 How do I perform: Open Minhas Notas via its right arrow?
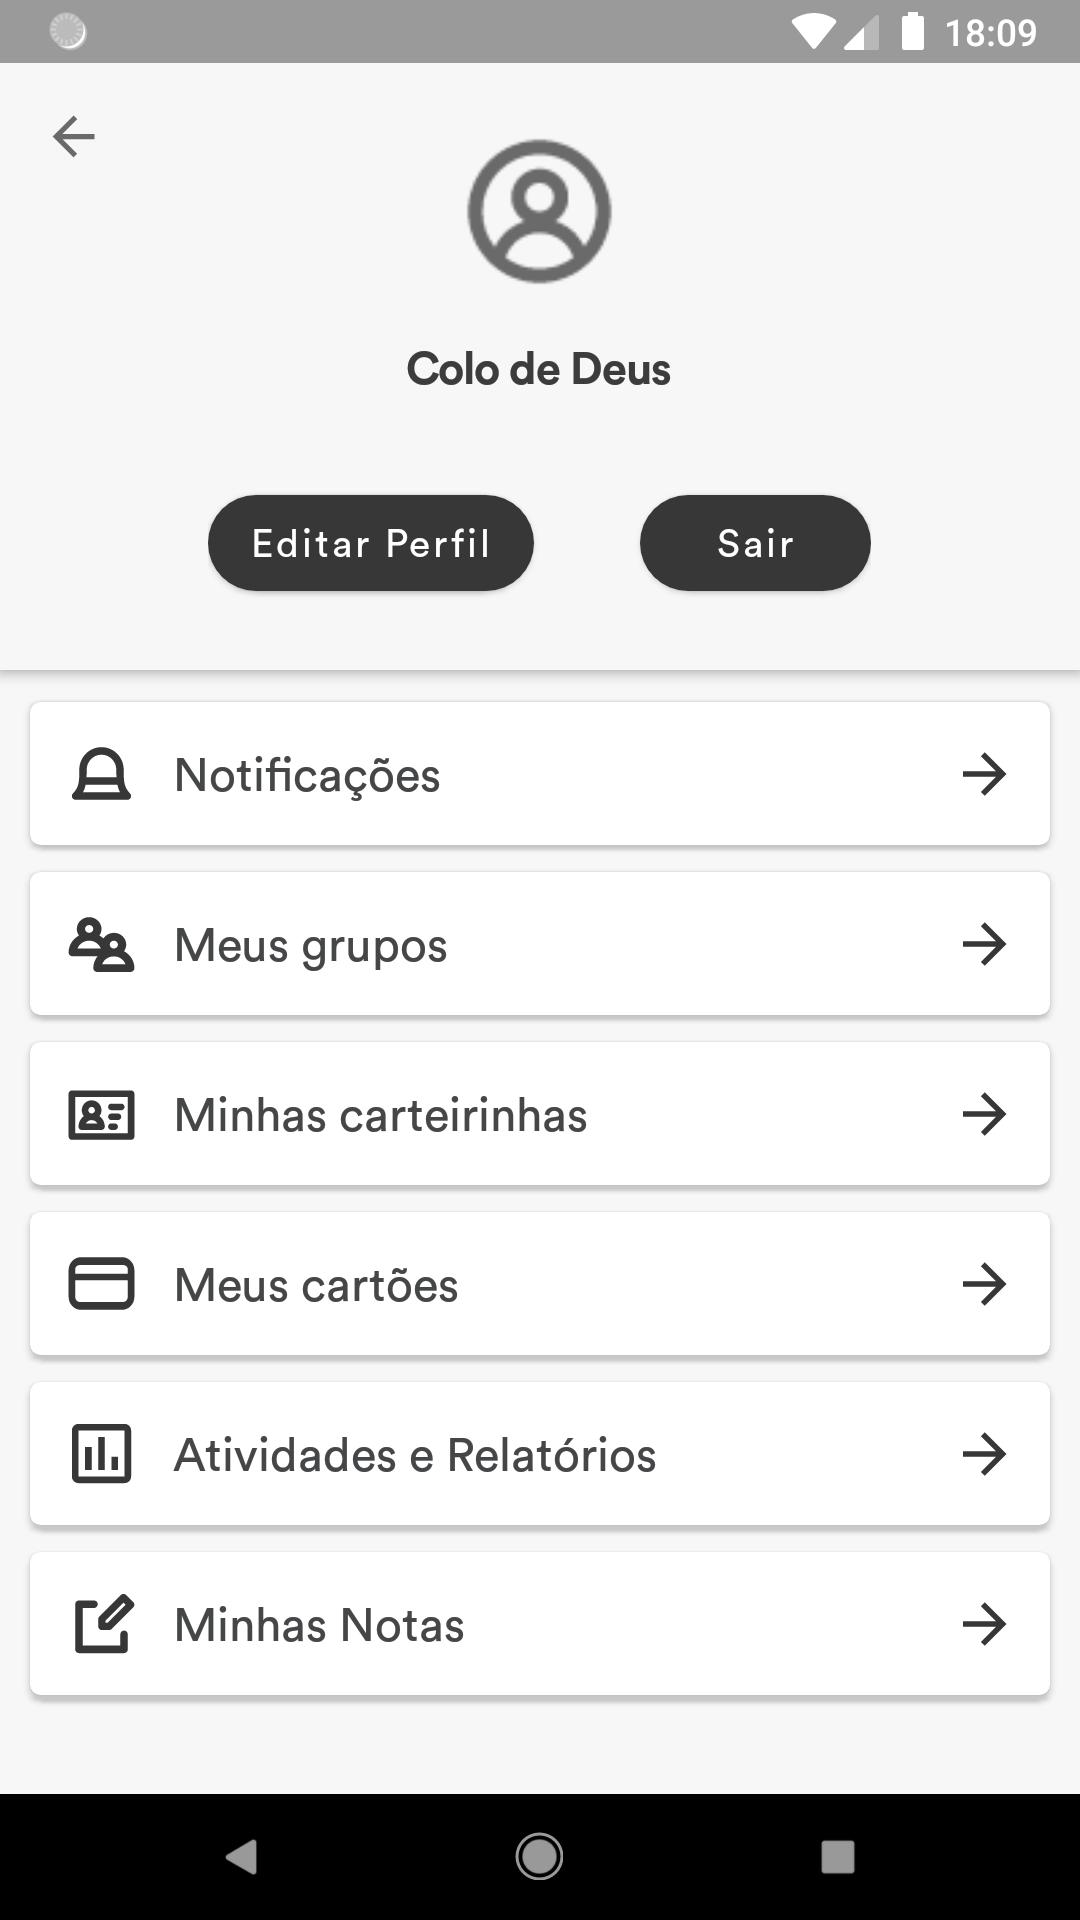984,1624
